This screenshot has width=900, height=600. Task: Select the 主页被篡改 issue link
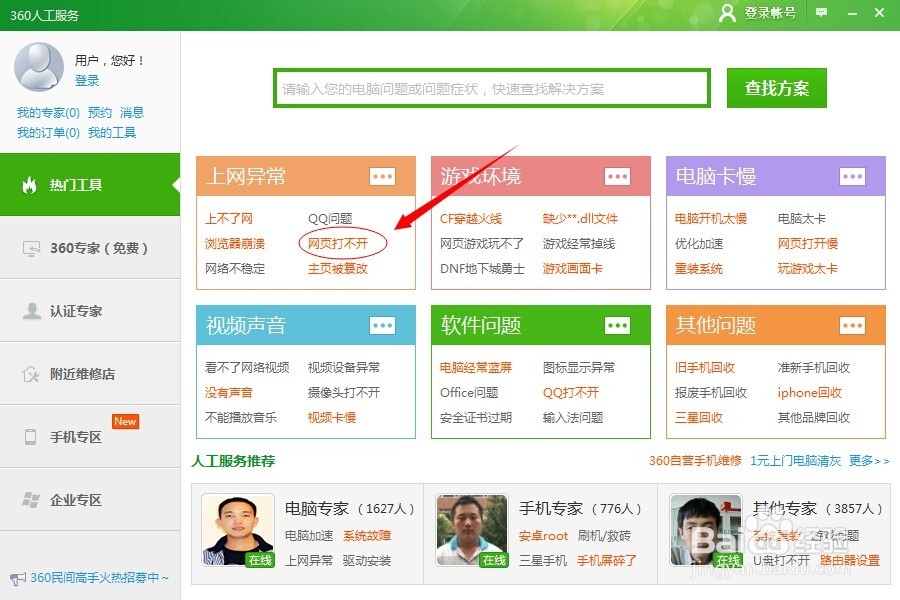[338, 268]
